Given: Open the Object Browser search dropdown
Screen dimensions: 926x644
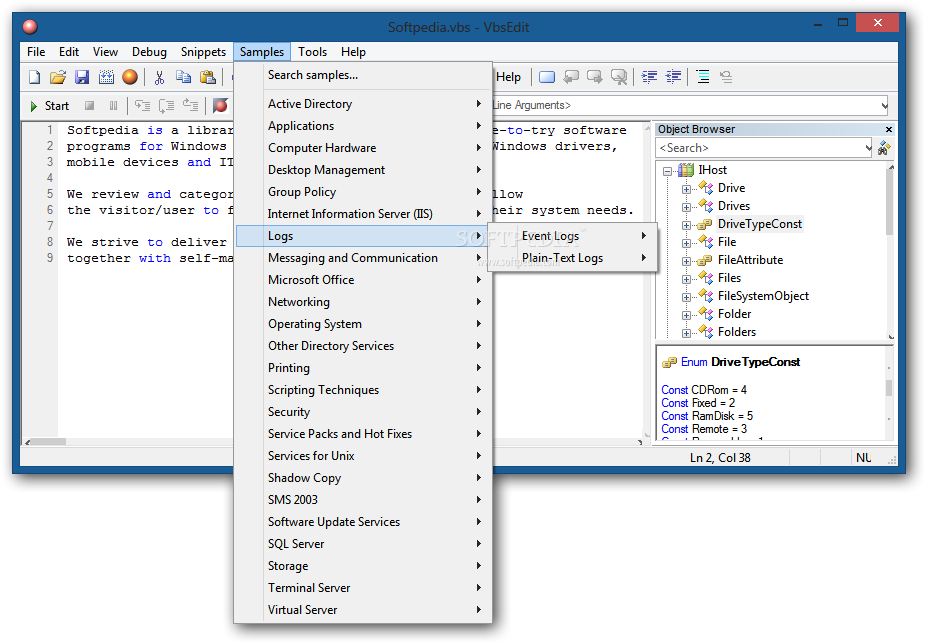Looking at the screenshot, I should point(868,148).
